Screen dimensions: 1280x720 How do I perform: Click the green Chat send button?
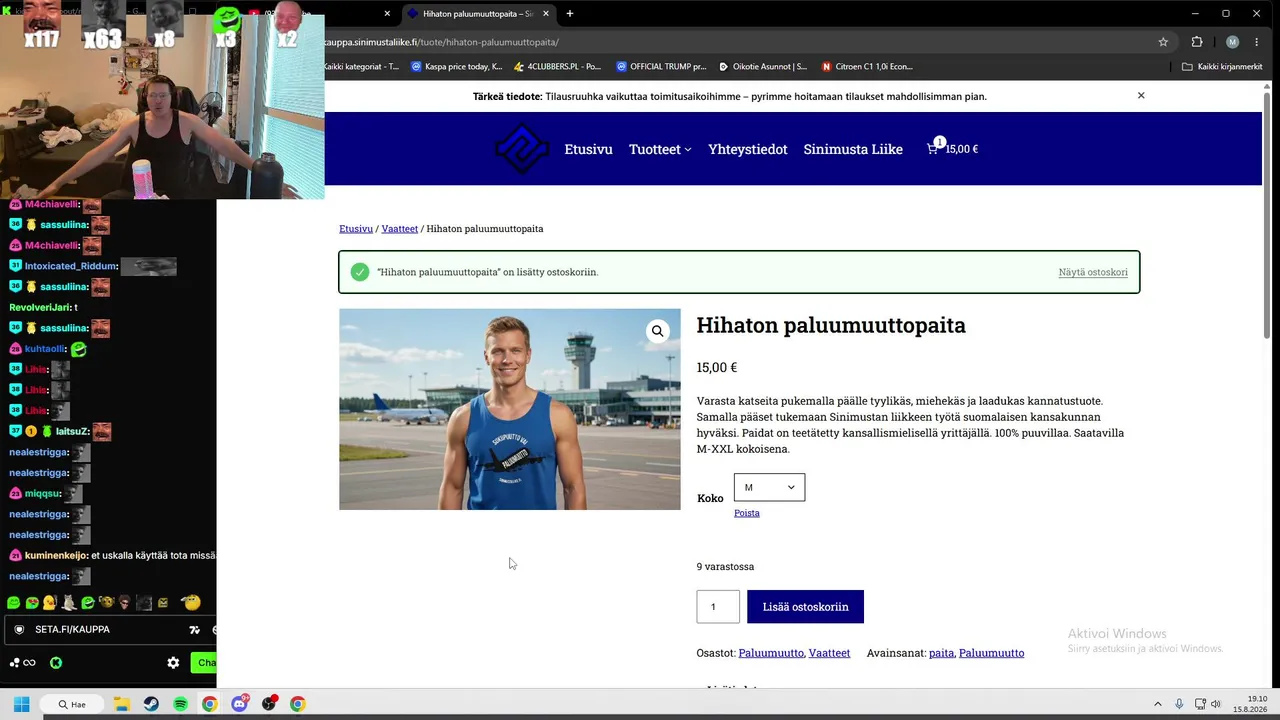[x=204, y=663]
